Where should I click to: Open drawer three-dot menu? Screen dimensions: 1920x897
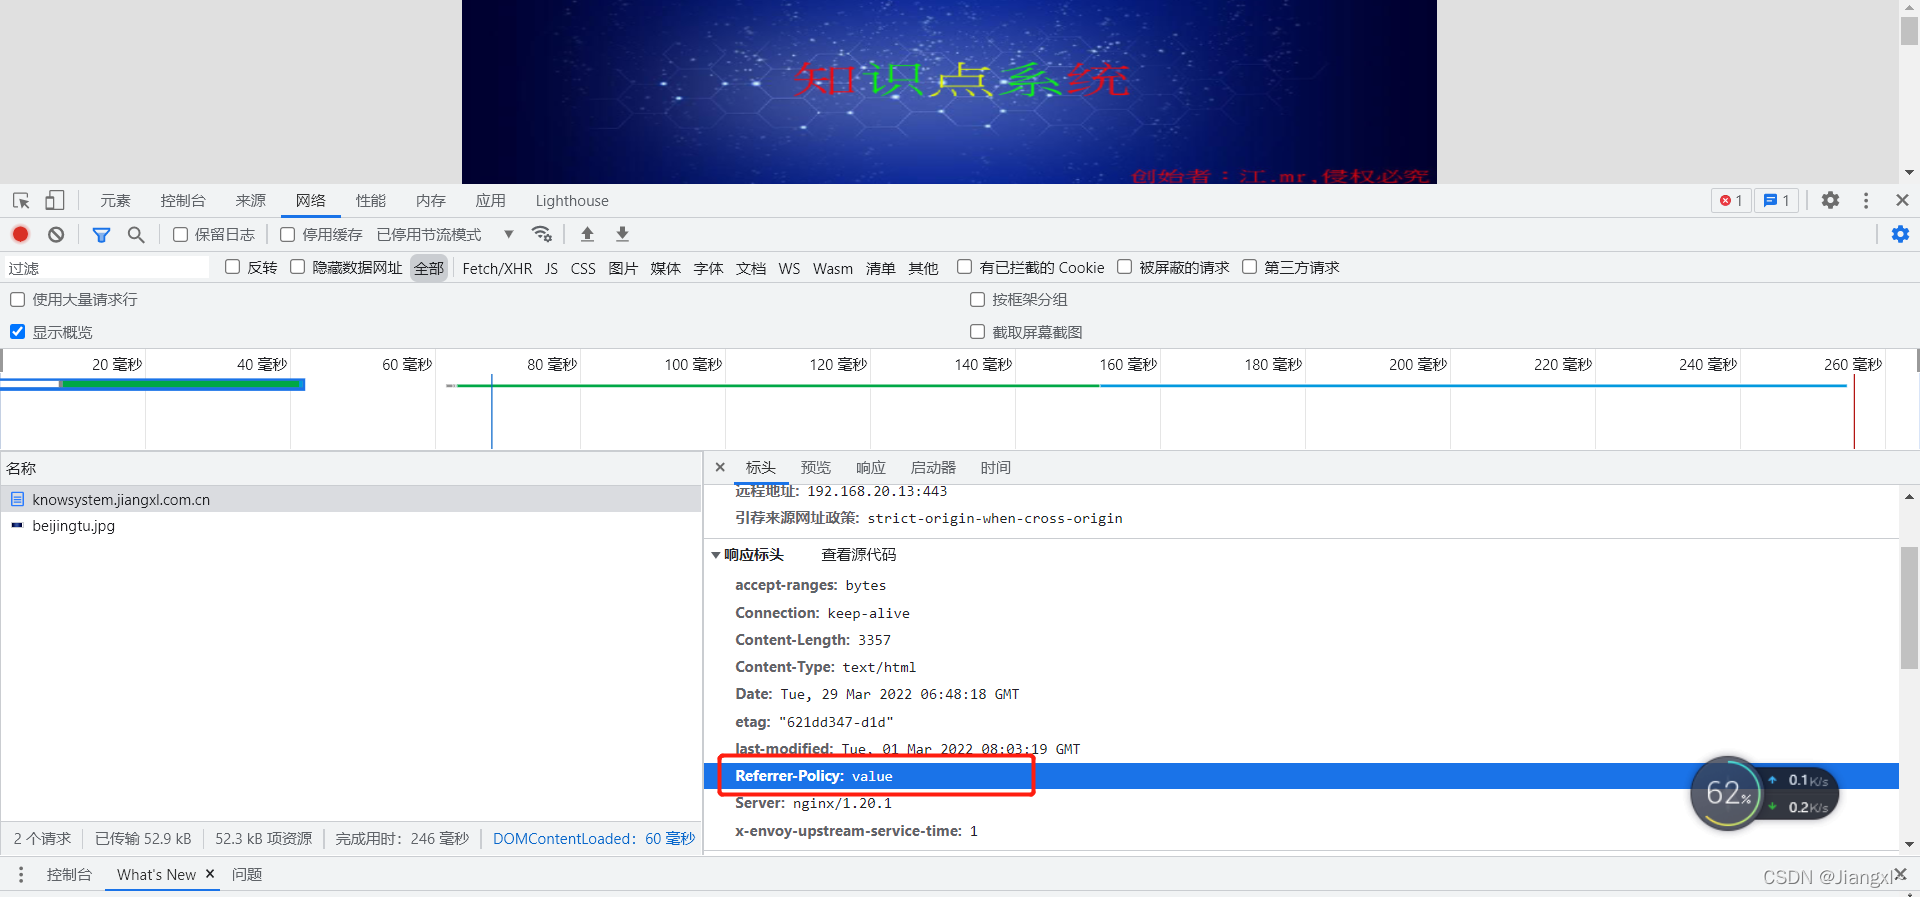[x=21, y=874]
